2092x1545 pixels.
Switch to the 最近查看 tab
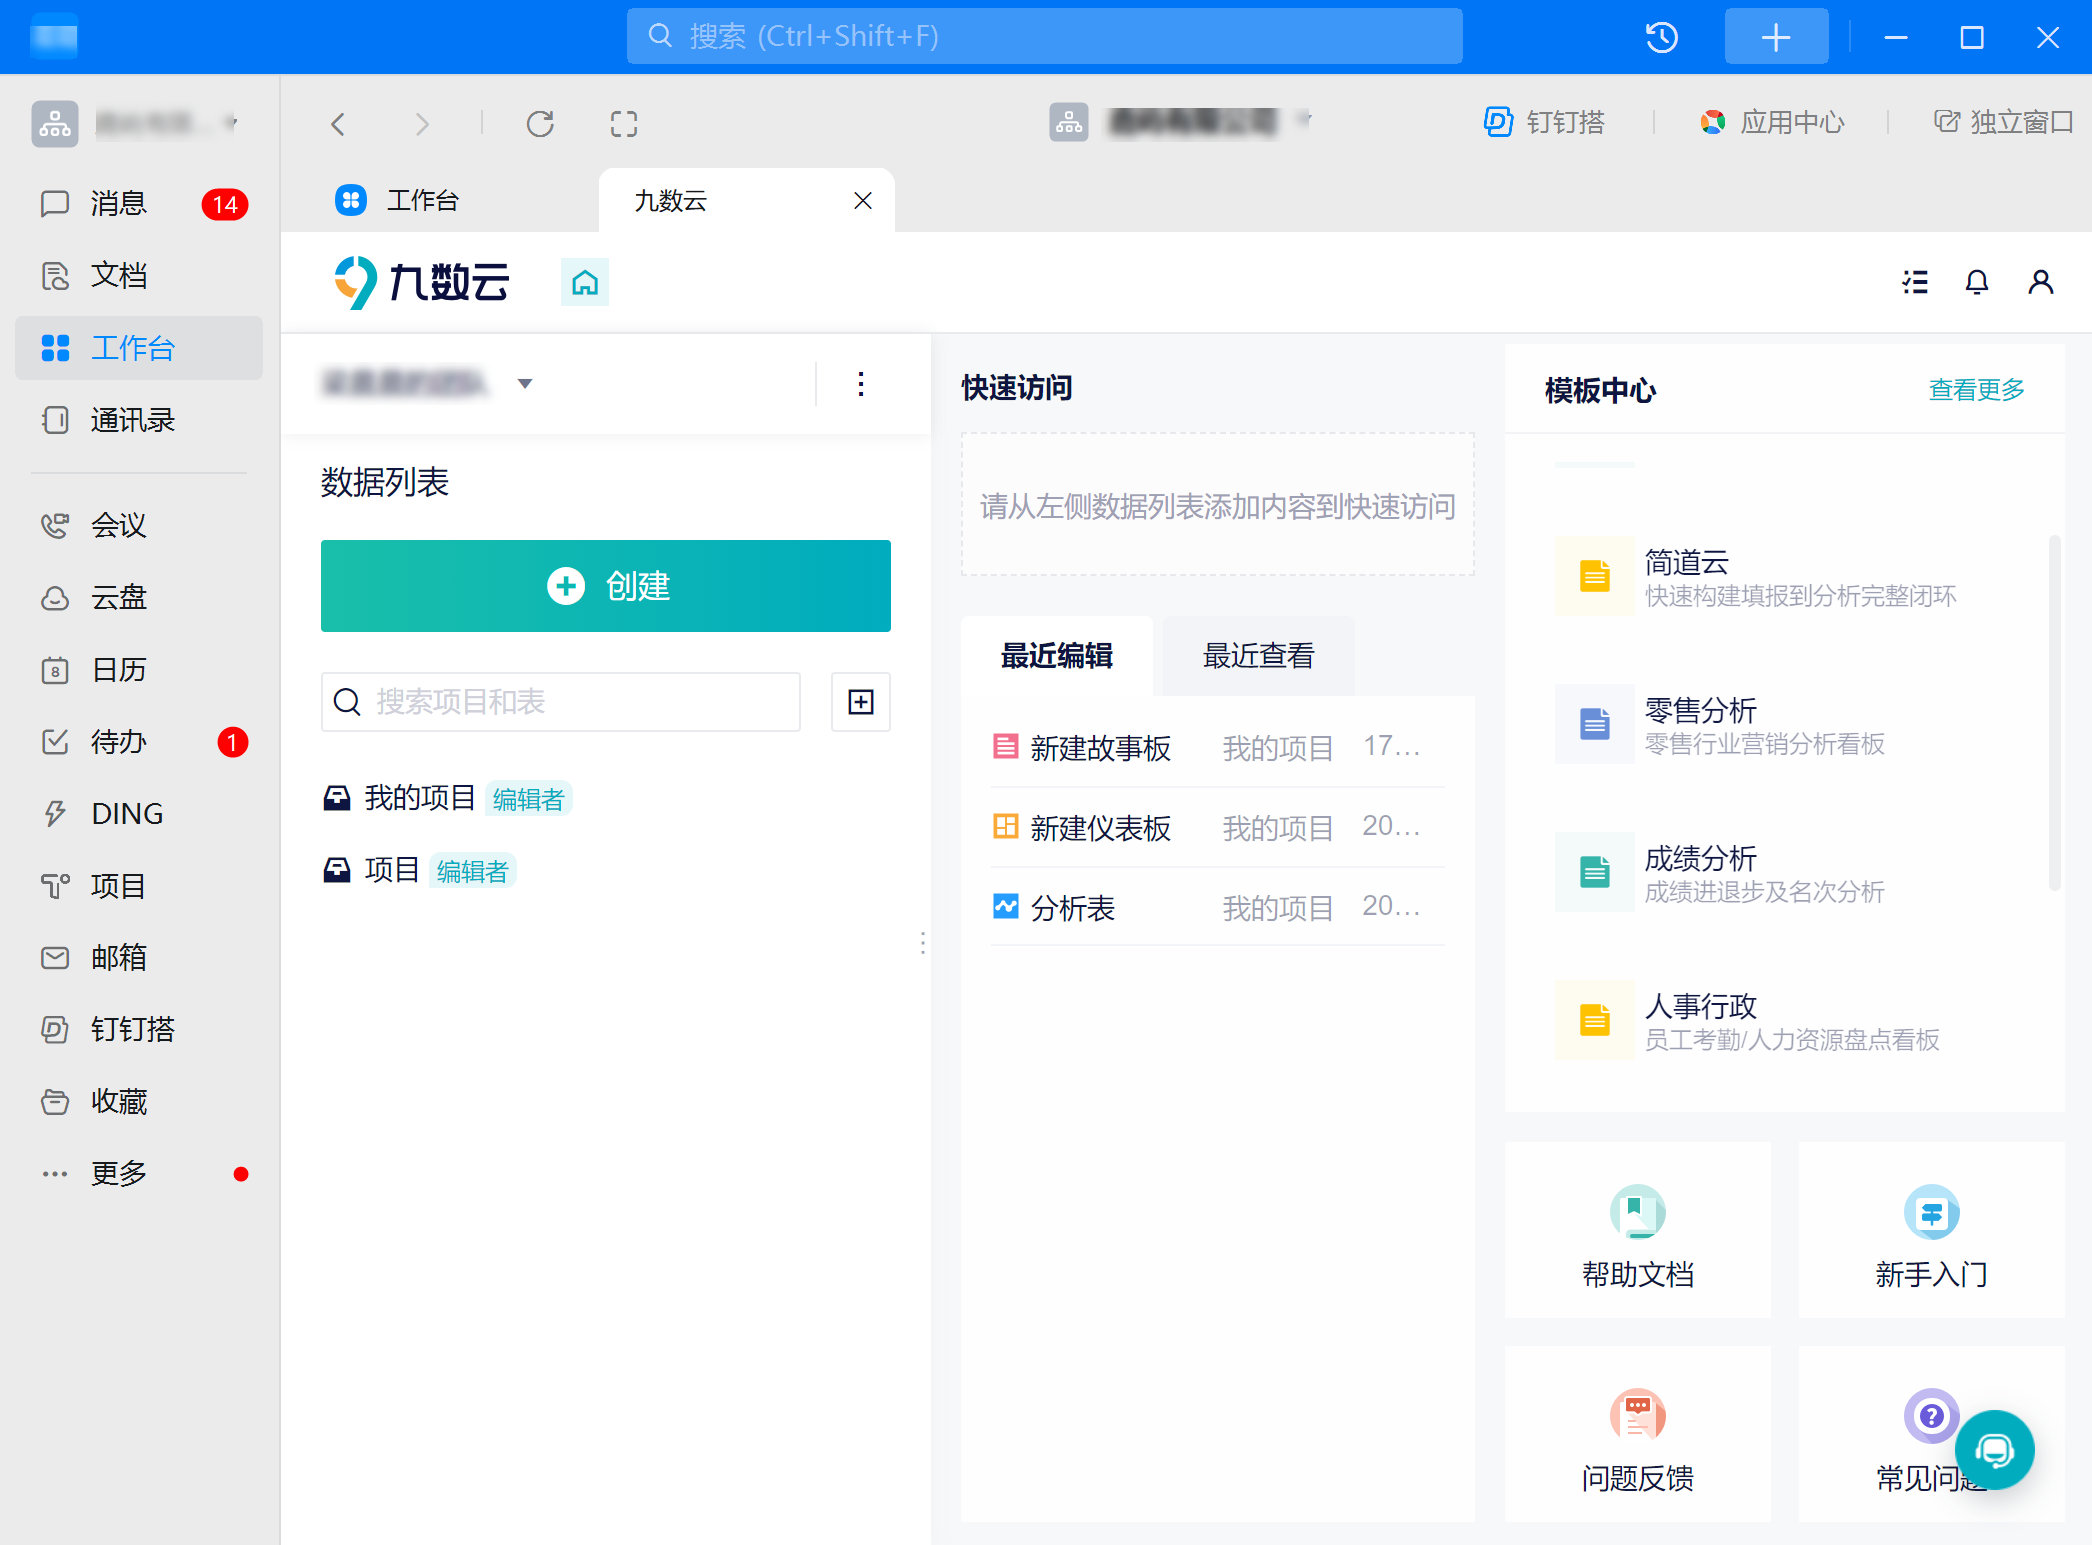[1258, 656]
